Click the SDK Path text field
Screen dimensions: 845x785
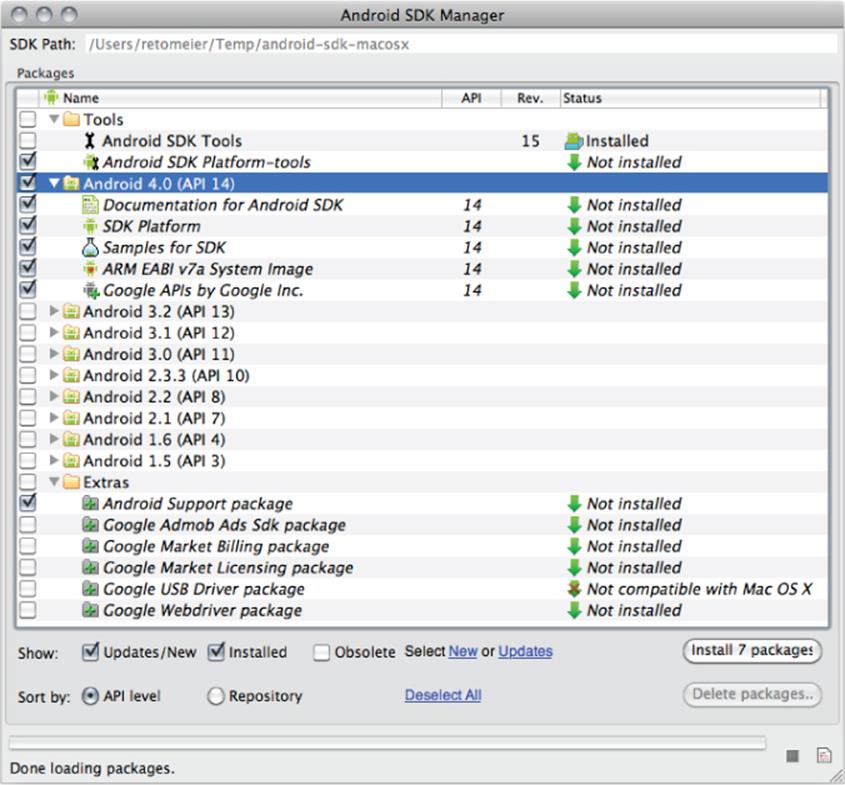point(461,44)
